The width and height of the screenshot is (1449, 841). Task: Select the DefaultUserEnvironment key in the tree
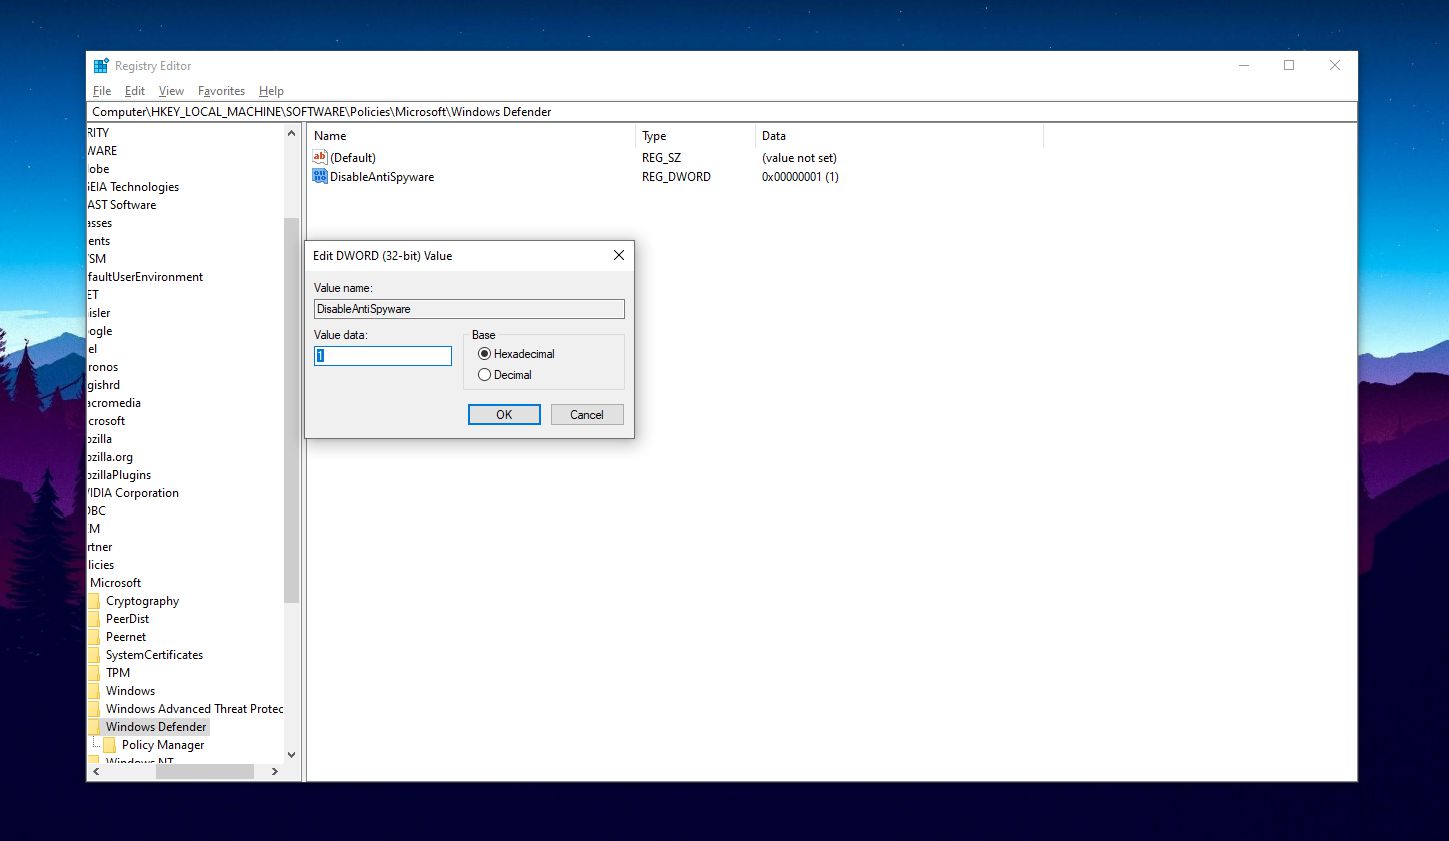tap(145, 277)
